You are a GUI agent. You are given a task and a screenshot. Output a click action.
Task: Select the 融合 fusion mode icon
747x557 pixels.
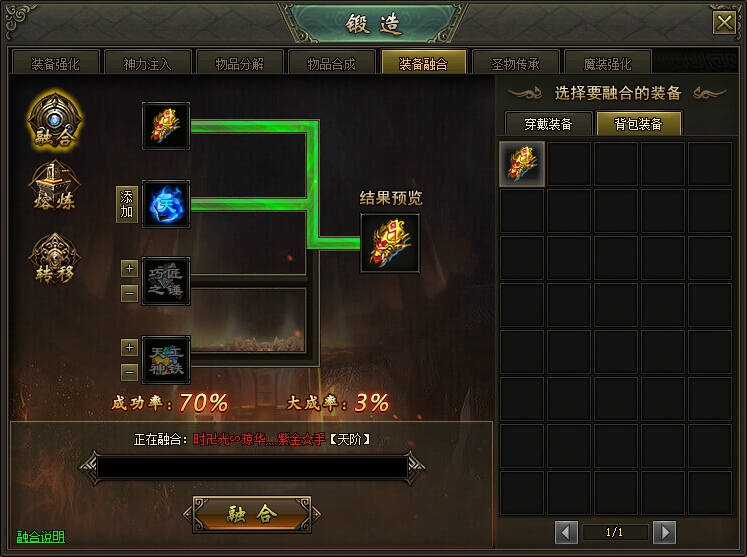pos(54,122)
